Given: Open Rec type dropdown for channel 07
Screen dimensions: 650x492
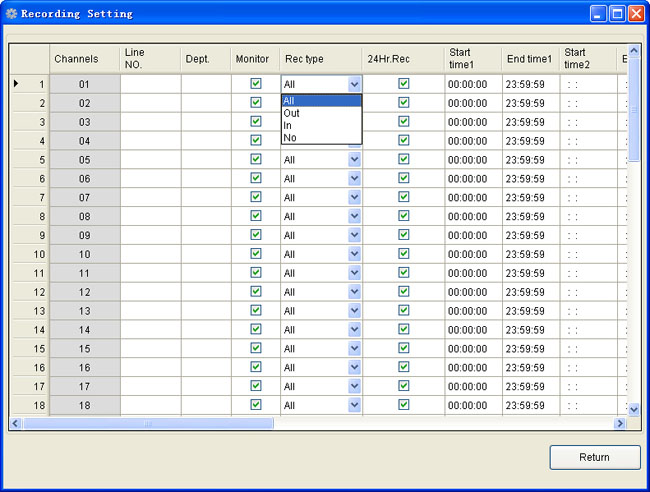Looking at the screenshot, I should 354,198.
